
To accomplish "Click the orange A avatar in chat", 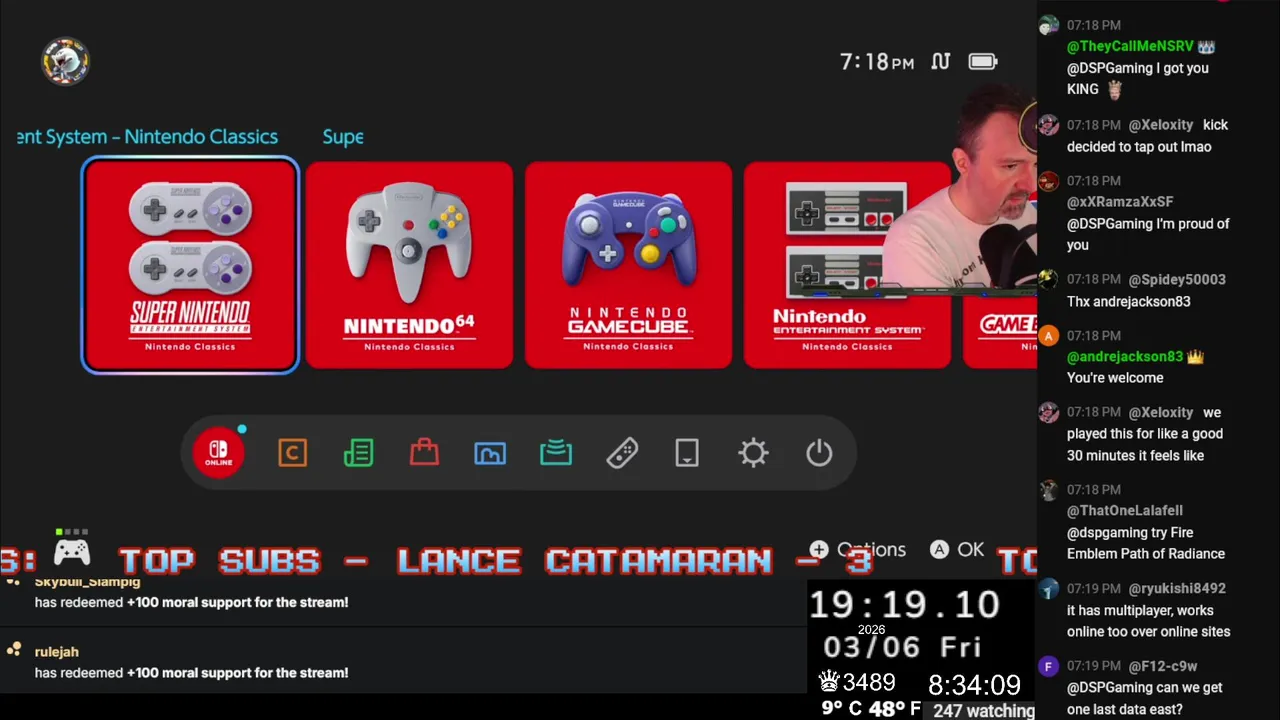I will tap(1048, 337).
